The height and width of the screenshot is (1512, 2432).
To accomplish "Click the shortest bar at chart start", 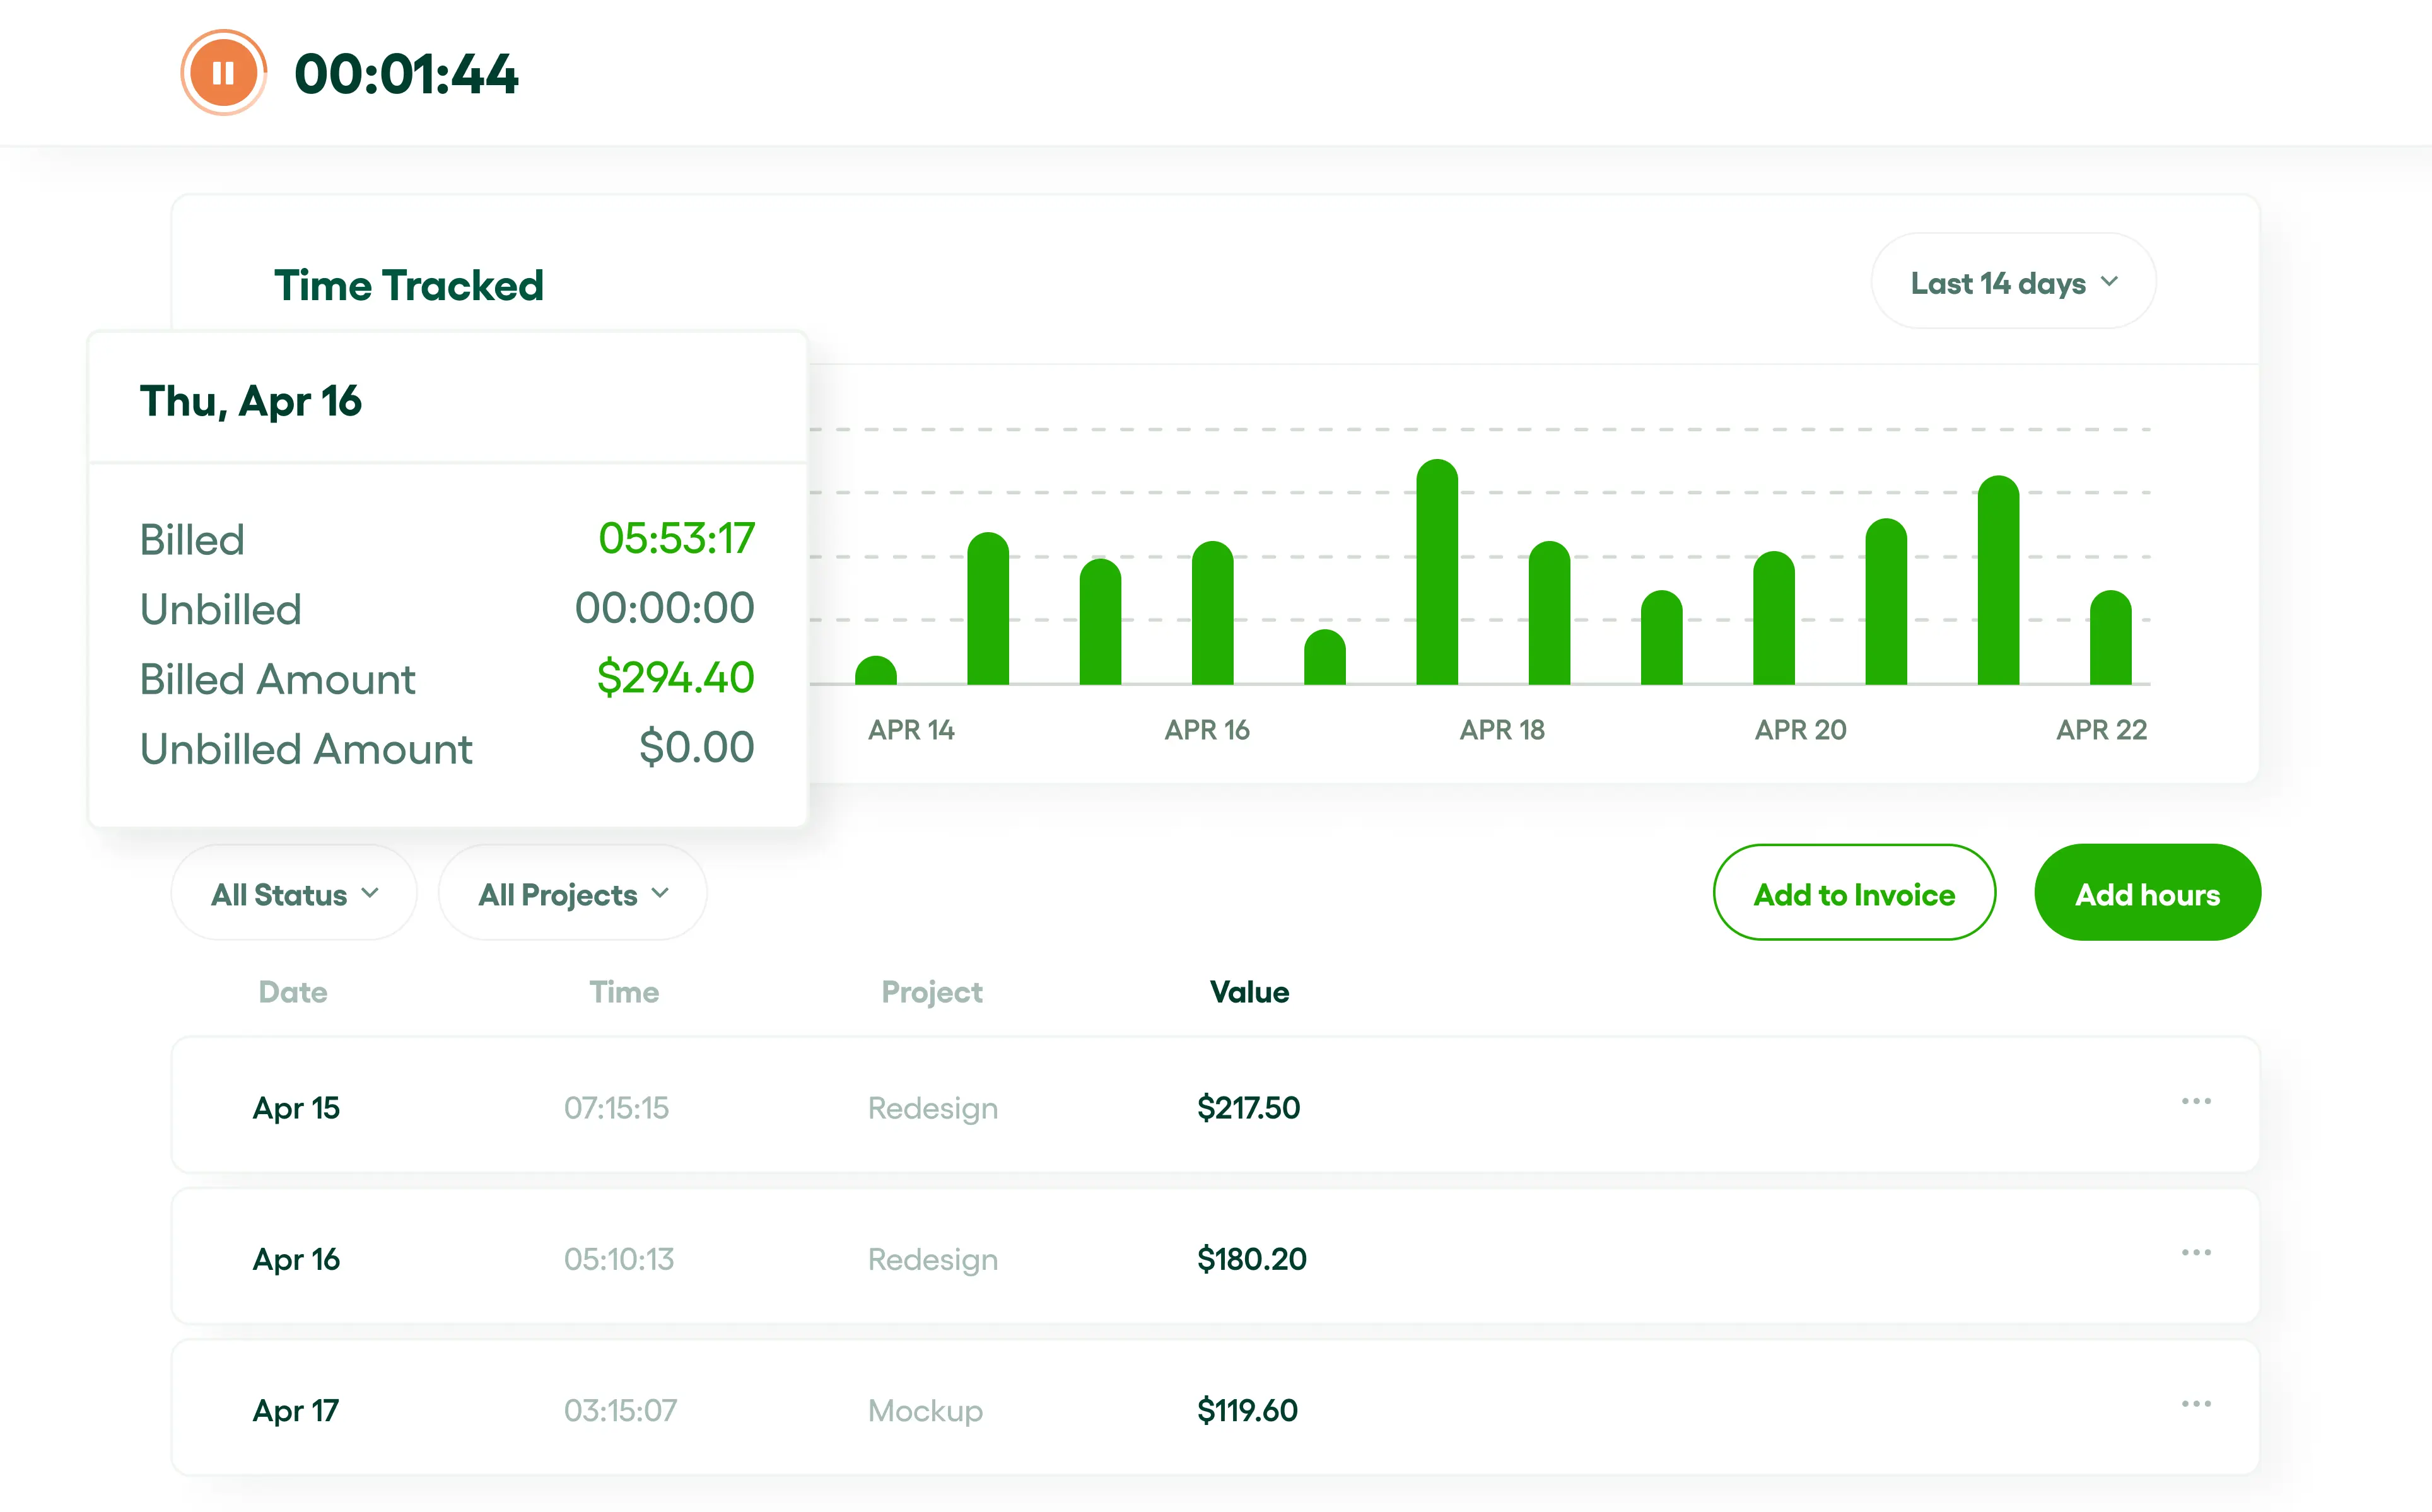I will 875,672.
